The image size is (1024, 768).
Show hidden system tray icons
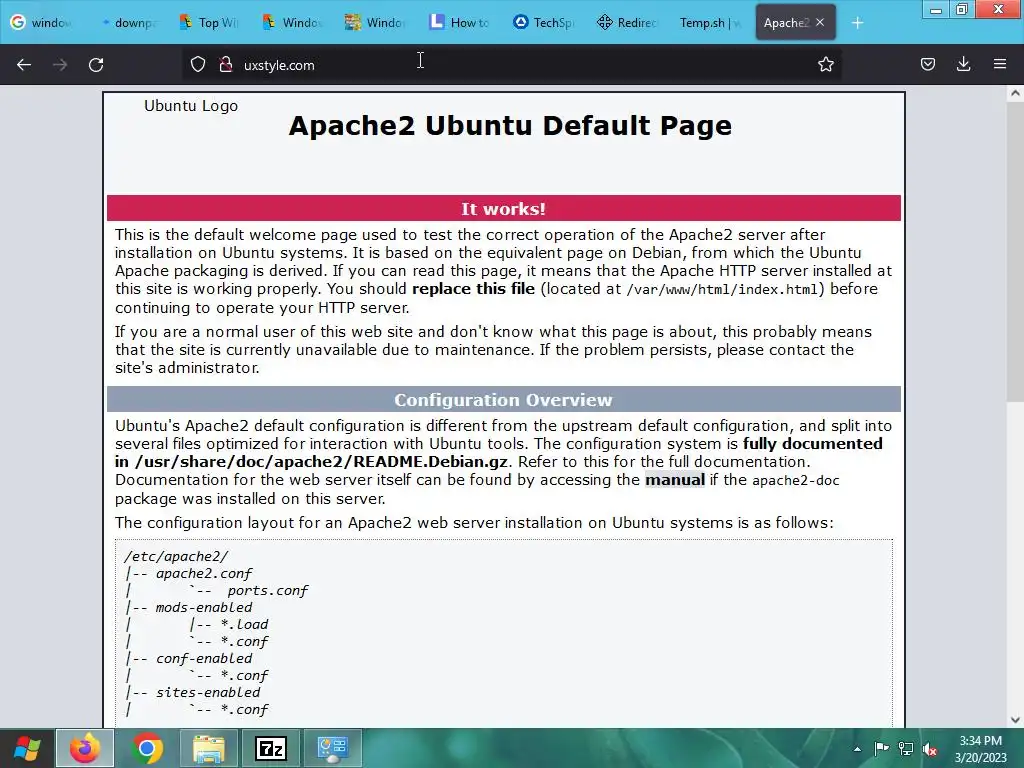coord(857,749)
